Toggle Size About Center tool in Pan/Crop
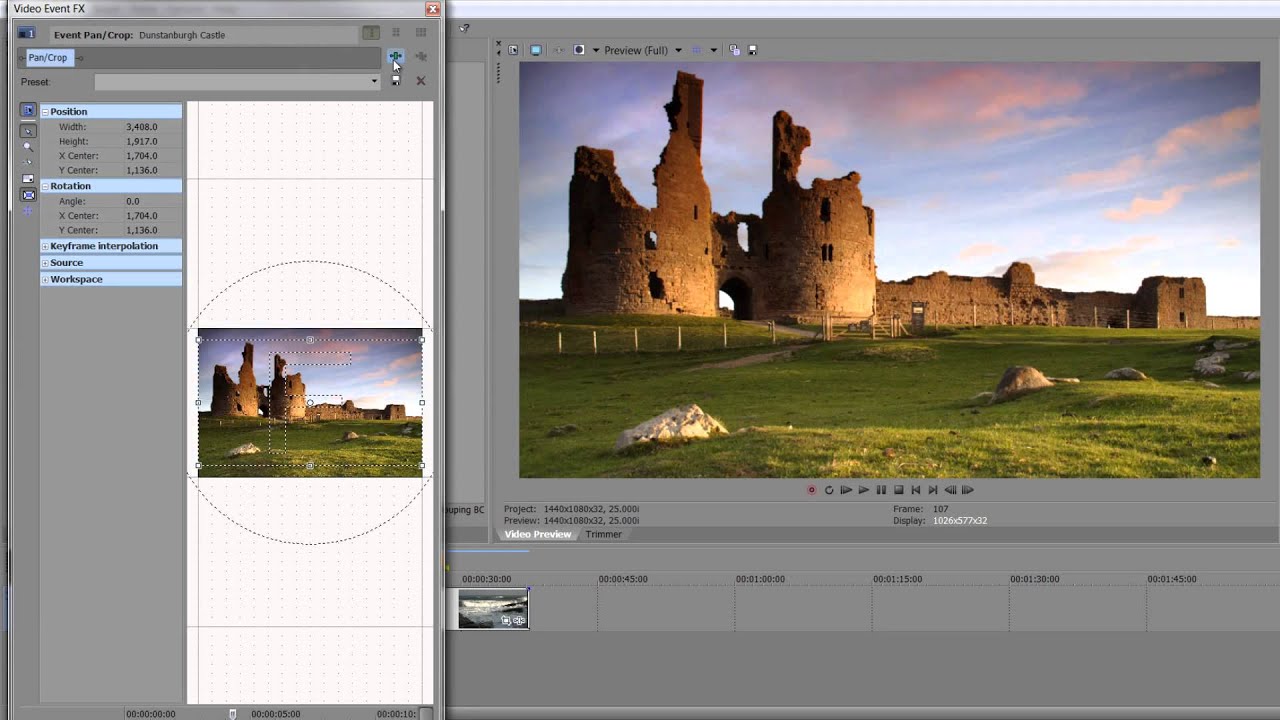1280x720 pixels. click(28, 195)
